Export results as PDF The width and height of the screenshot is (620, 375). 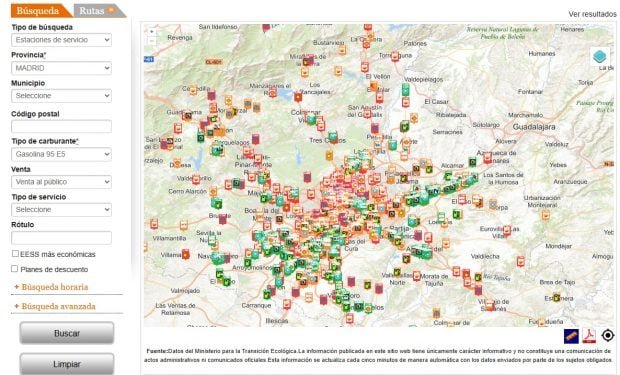point(589,336)
